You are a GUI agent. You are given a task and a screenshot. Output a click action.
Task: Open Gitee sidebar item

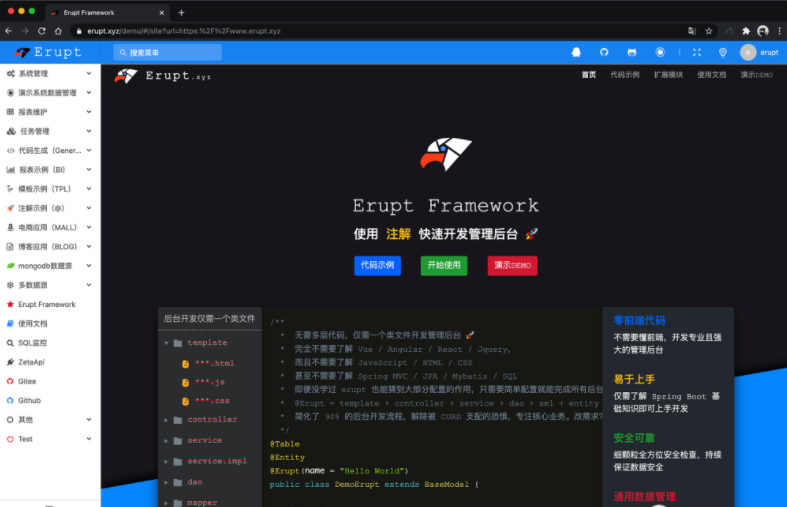[49, 382]
